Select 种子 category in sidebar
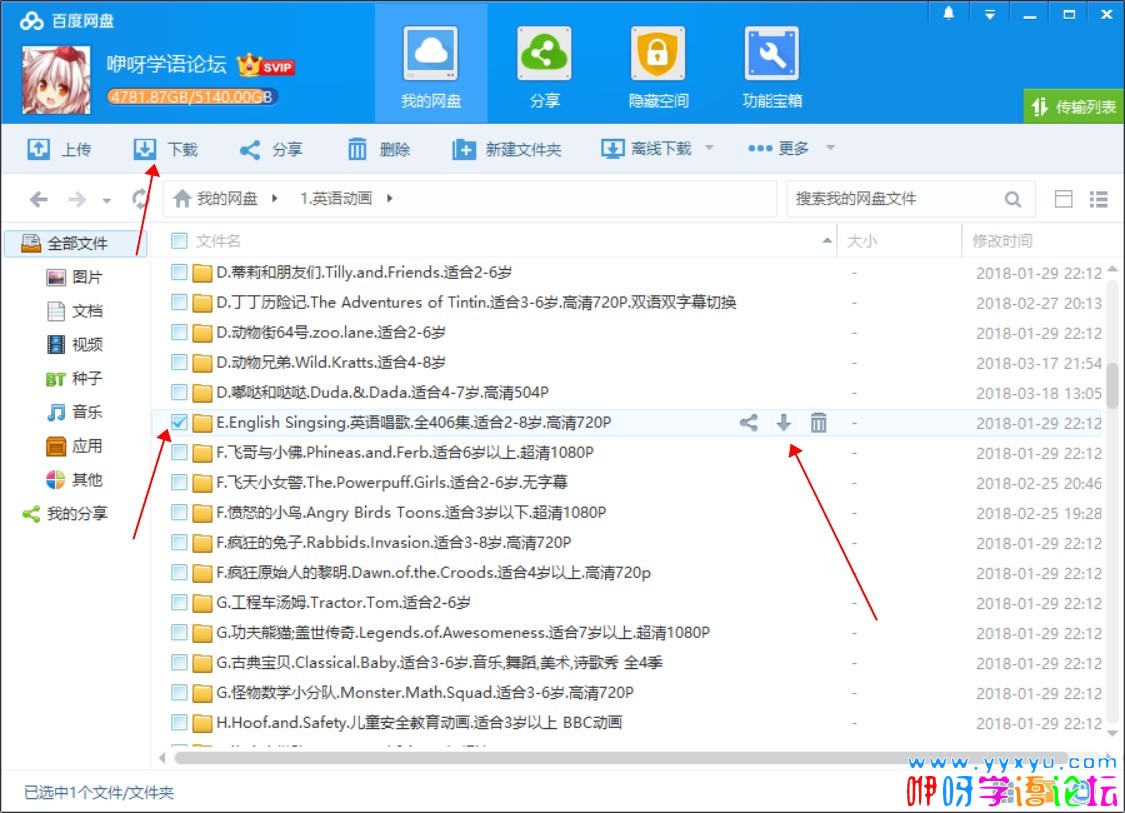Screen dimensions: 1125x813 point(75,378)
